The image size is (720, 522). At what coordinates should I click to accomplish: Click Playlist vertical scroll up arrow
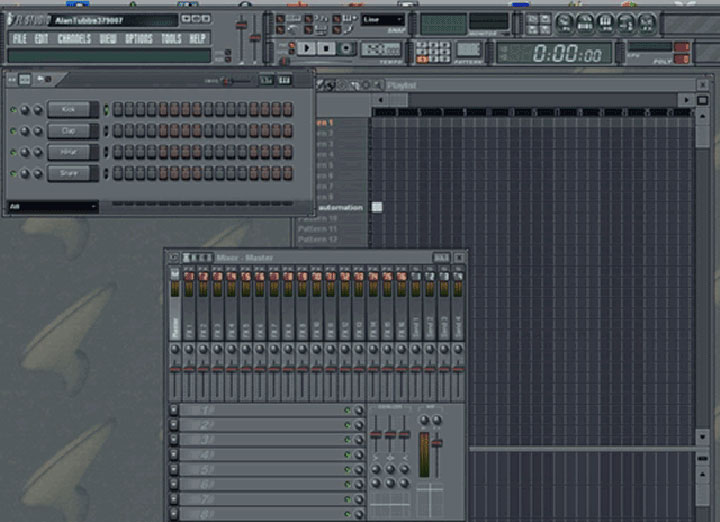703,117
